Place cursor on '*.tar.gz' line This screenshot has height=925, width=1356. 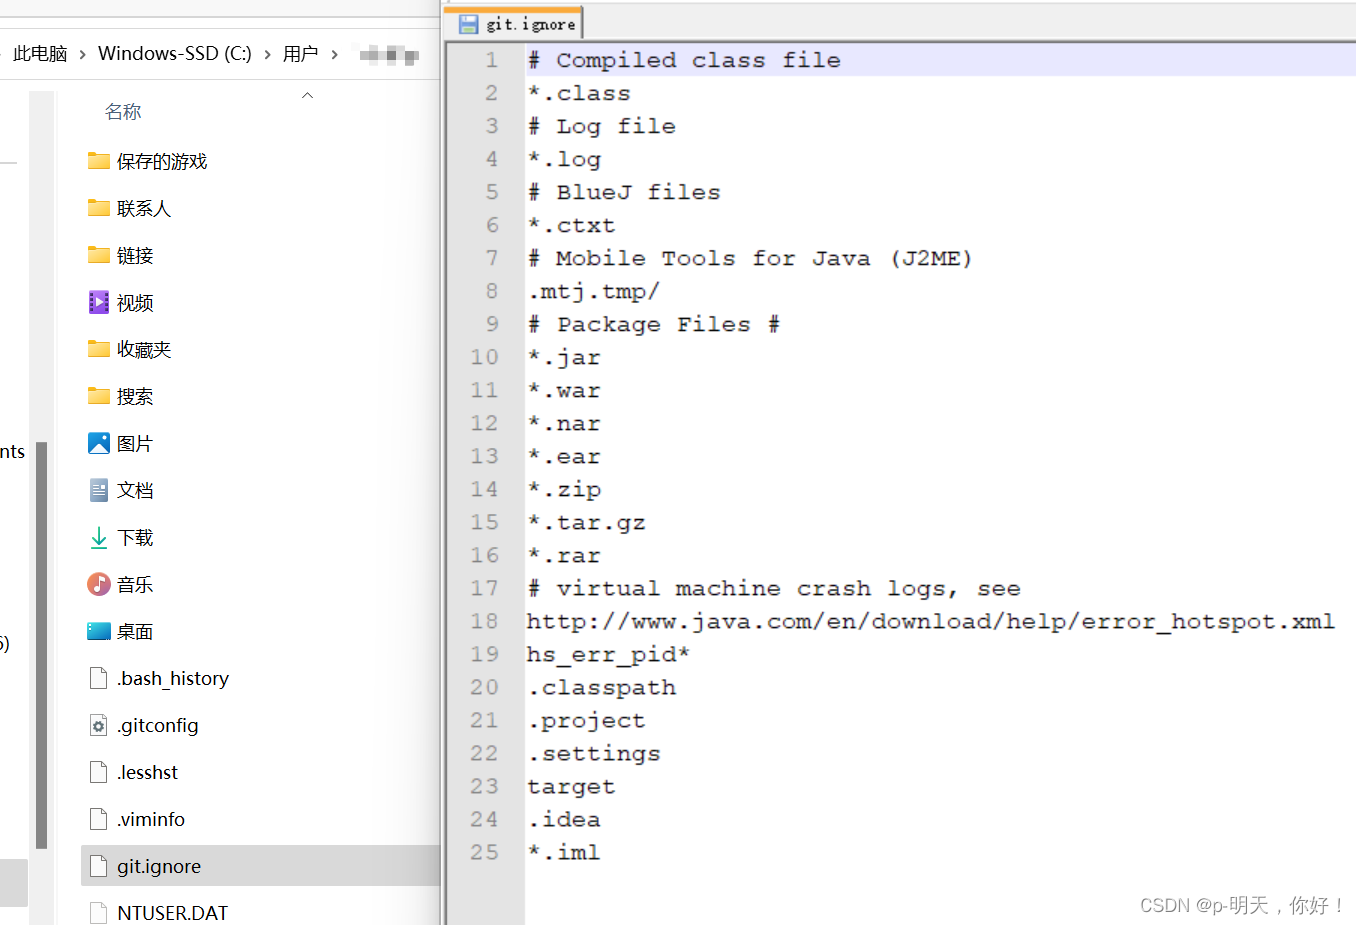click(586, 522)
